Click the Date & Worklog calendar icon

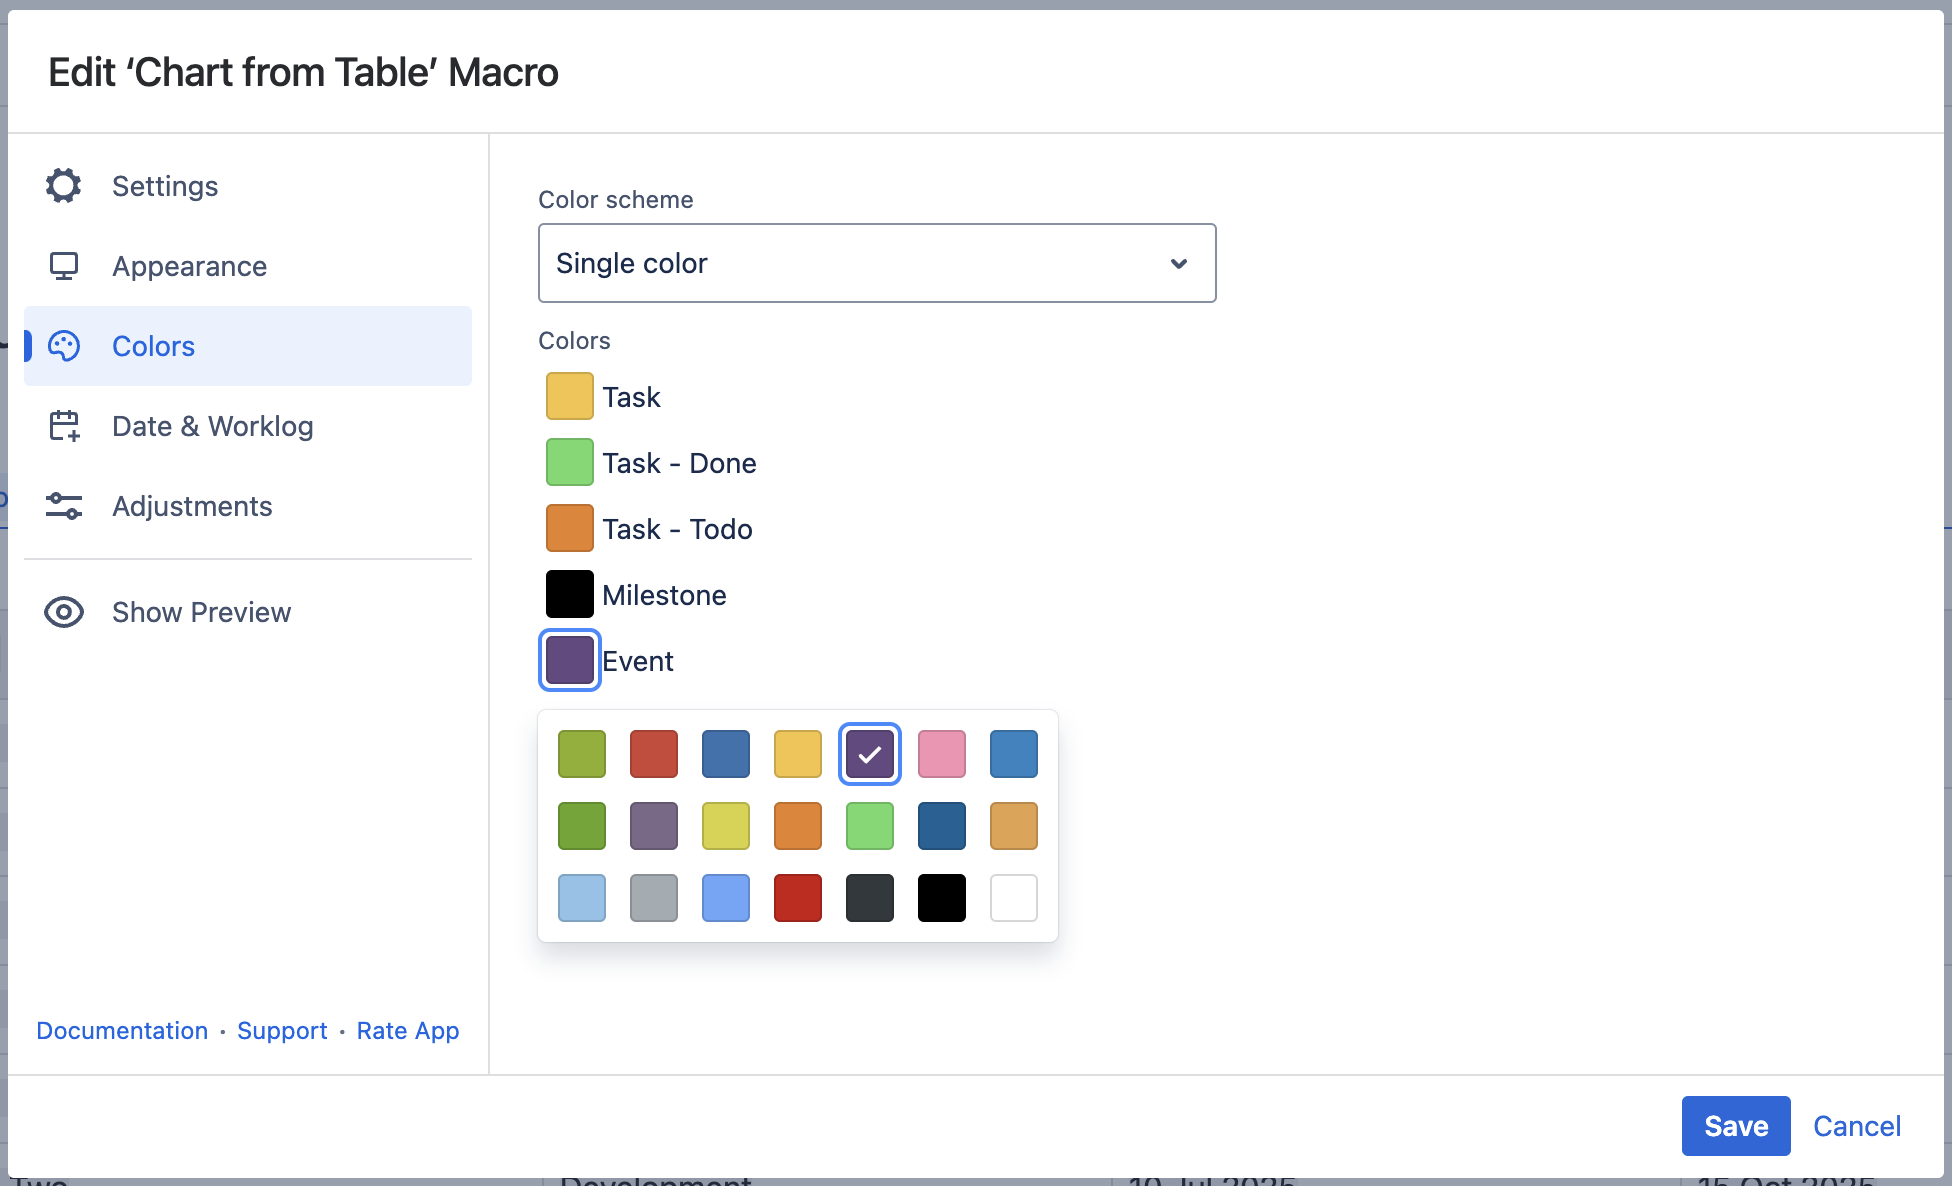pyautogui.click(x=63, y=426)
